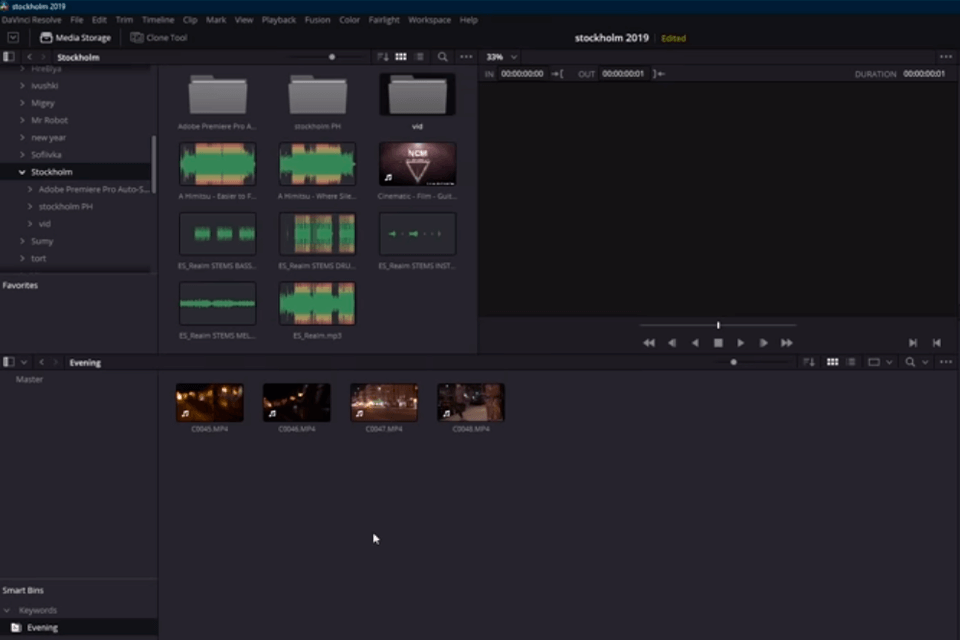Search in the media pool

[910, 362]
